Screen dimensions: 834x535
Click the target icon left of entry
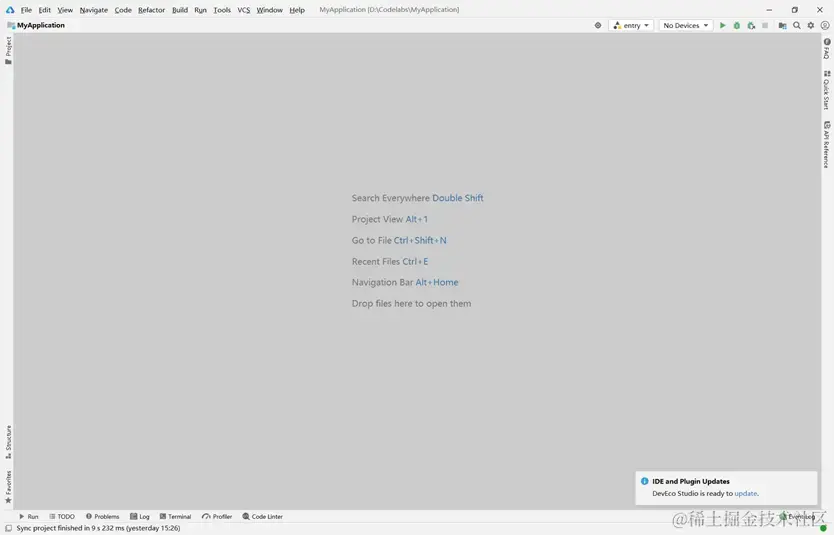(x=598, y=26)
